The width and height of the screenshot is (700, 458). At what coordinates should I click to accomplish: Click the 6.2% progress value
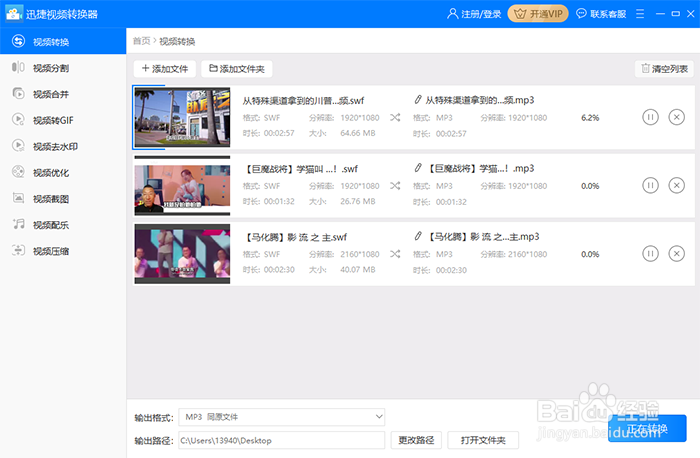[x=590, y=117]
